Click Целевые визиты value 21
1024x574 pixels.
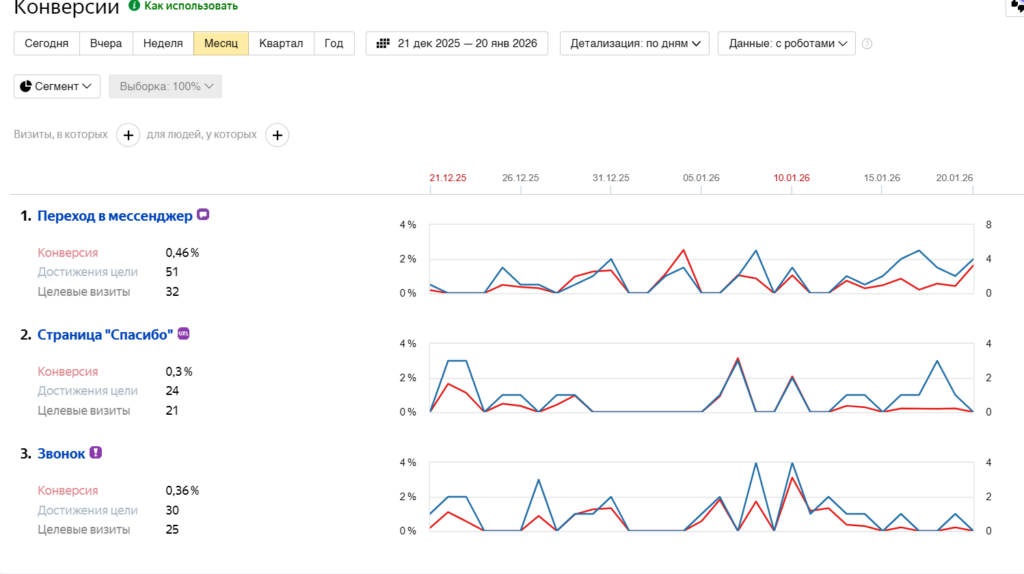point(172,411)
